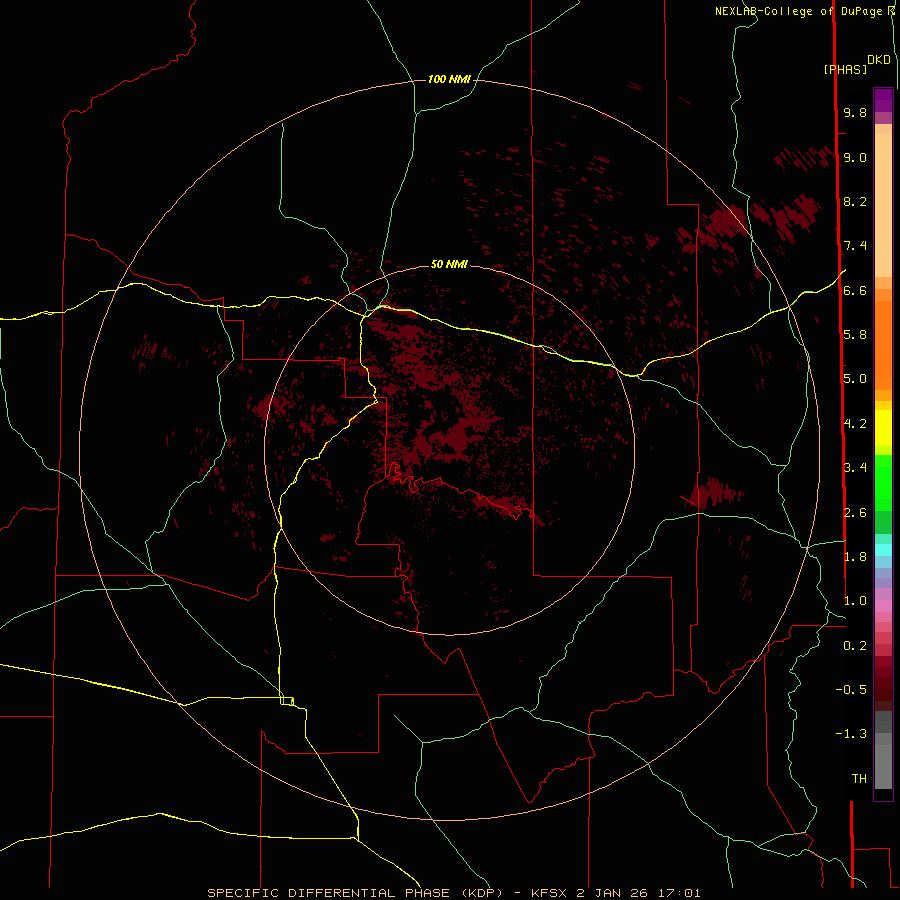Click the 4.2 legend value

pos(855,424)
